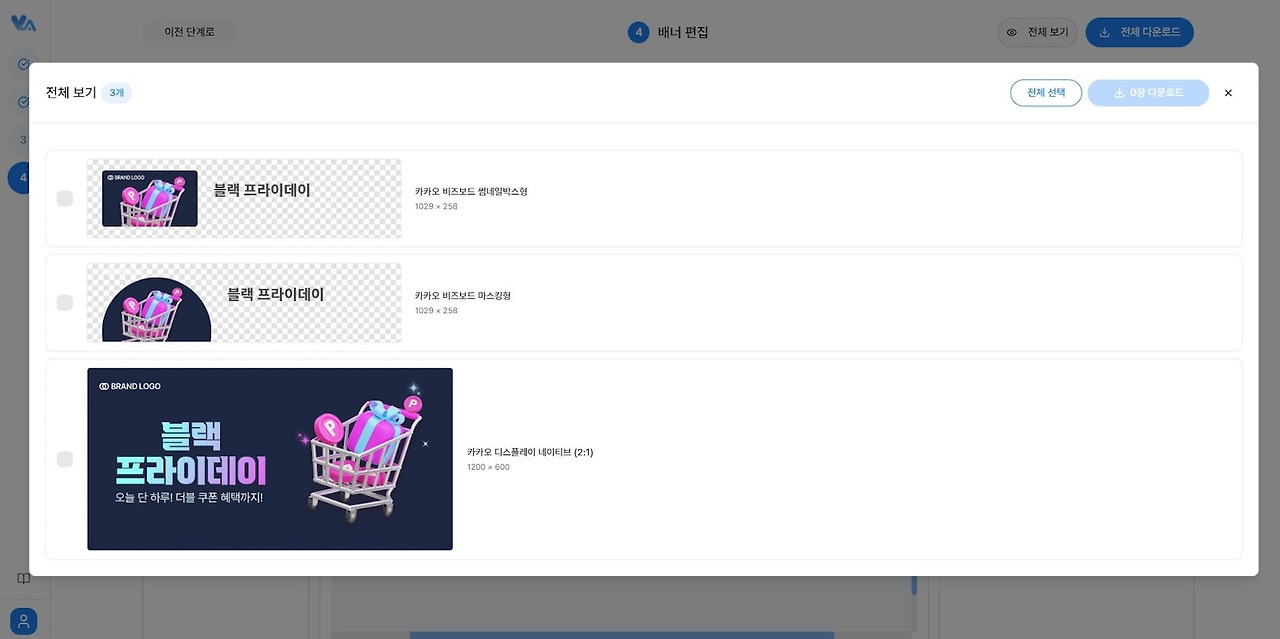
Task: Click the eye icon on 전체 보기
Action: click(1012, 32)
